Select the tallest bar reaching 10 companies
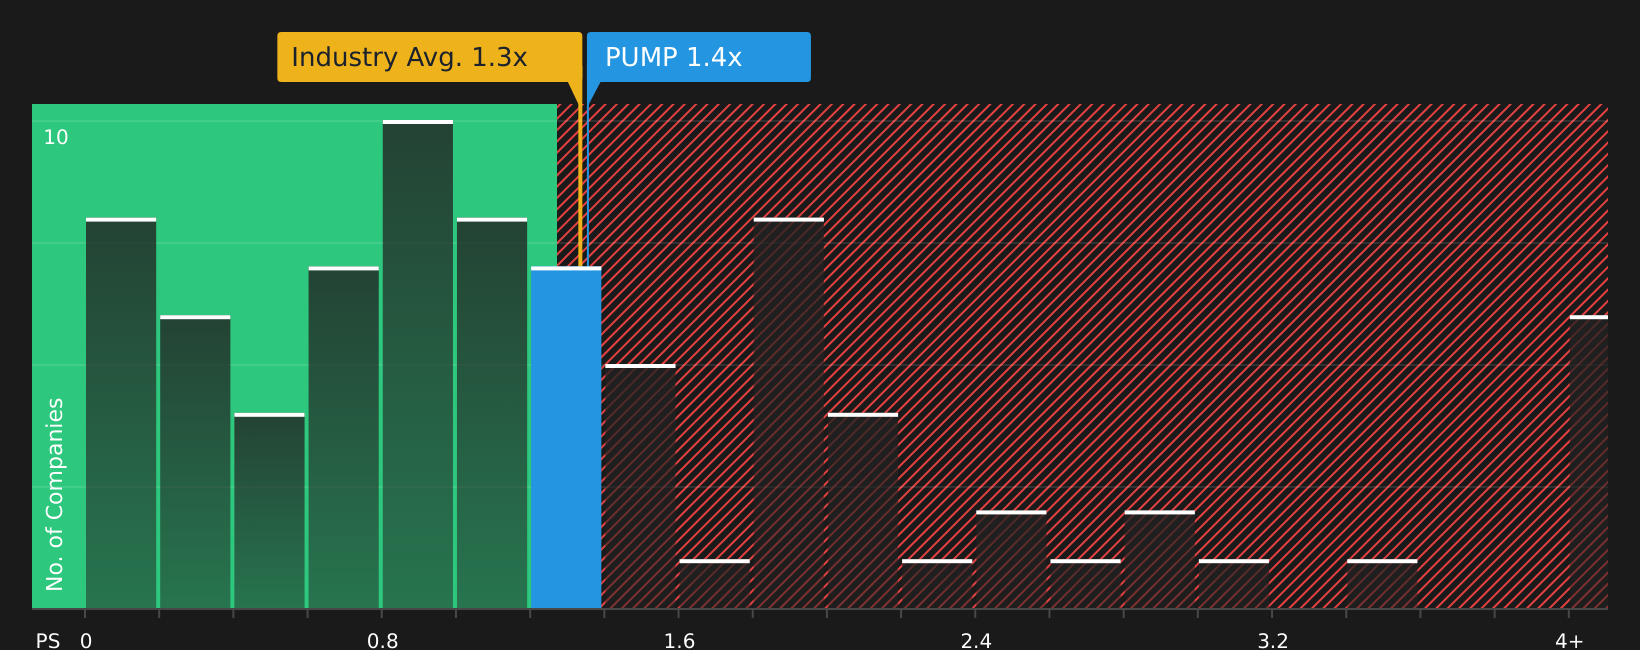This screenshot has height=650, width=1640. [x=418, y=365]
